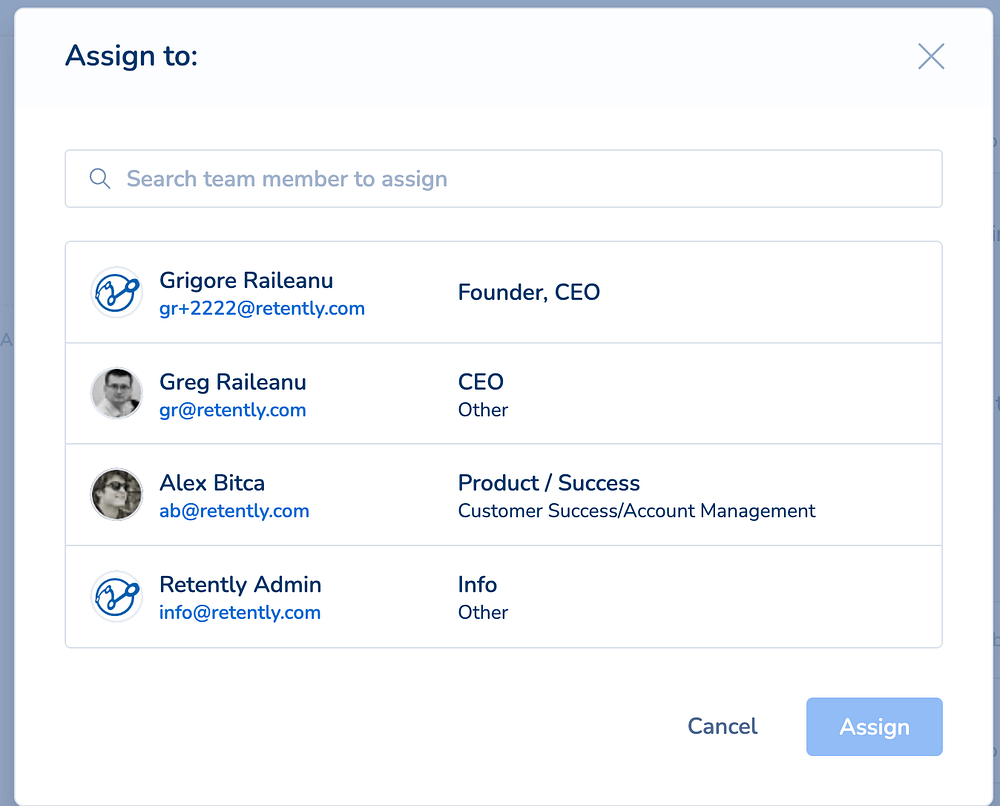
Task: Click the gr+2222@retently.com email link
Action: [262, 309]
